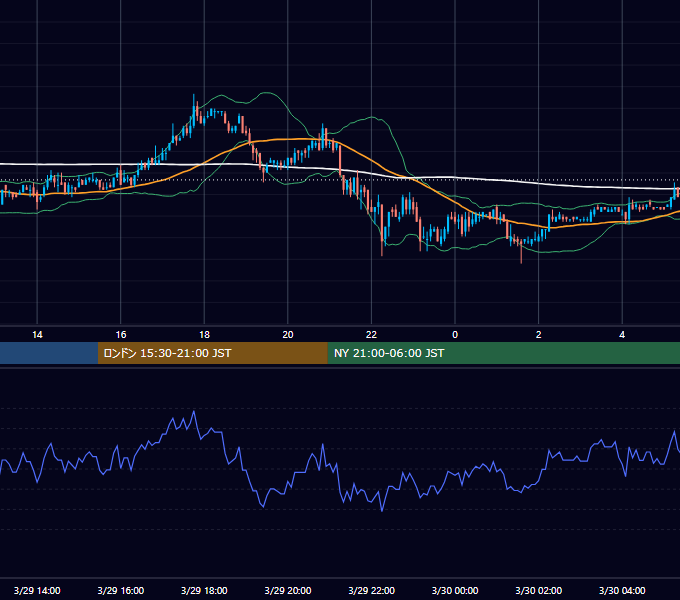Click the '3/30 00:00' label on oscillator axis
680x600 pixels.
pos(455,590)
